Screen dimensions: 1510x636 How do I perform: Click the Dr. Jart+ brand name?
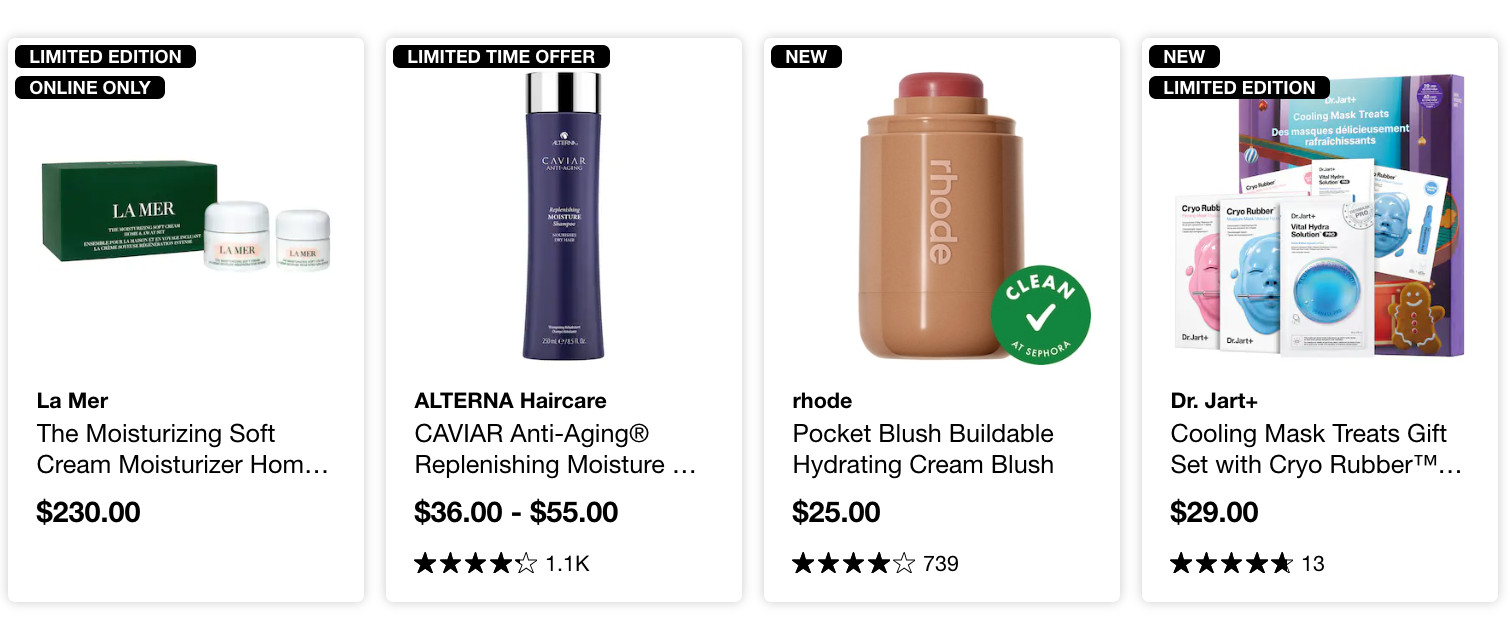pyautogui.click(x=1214, y=401)
